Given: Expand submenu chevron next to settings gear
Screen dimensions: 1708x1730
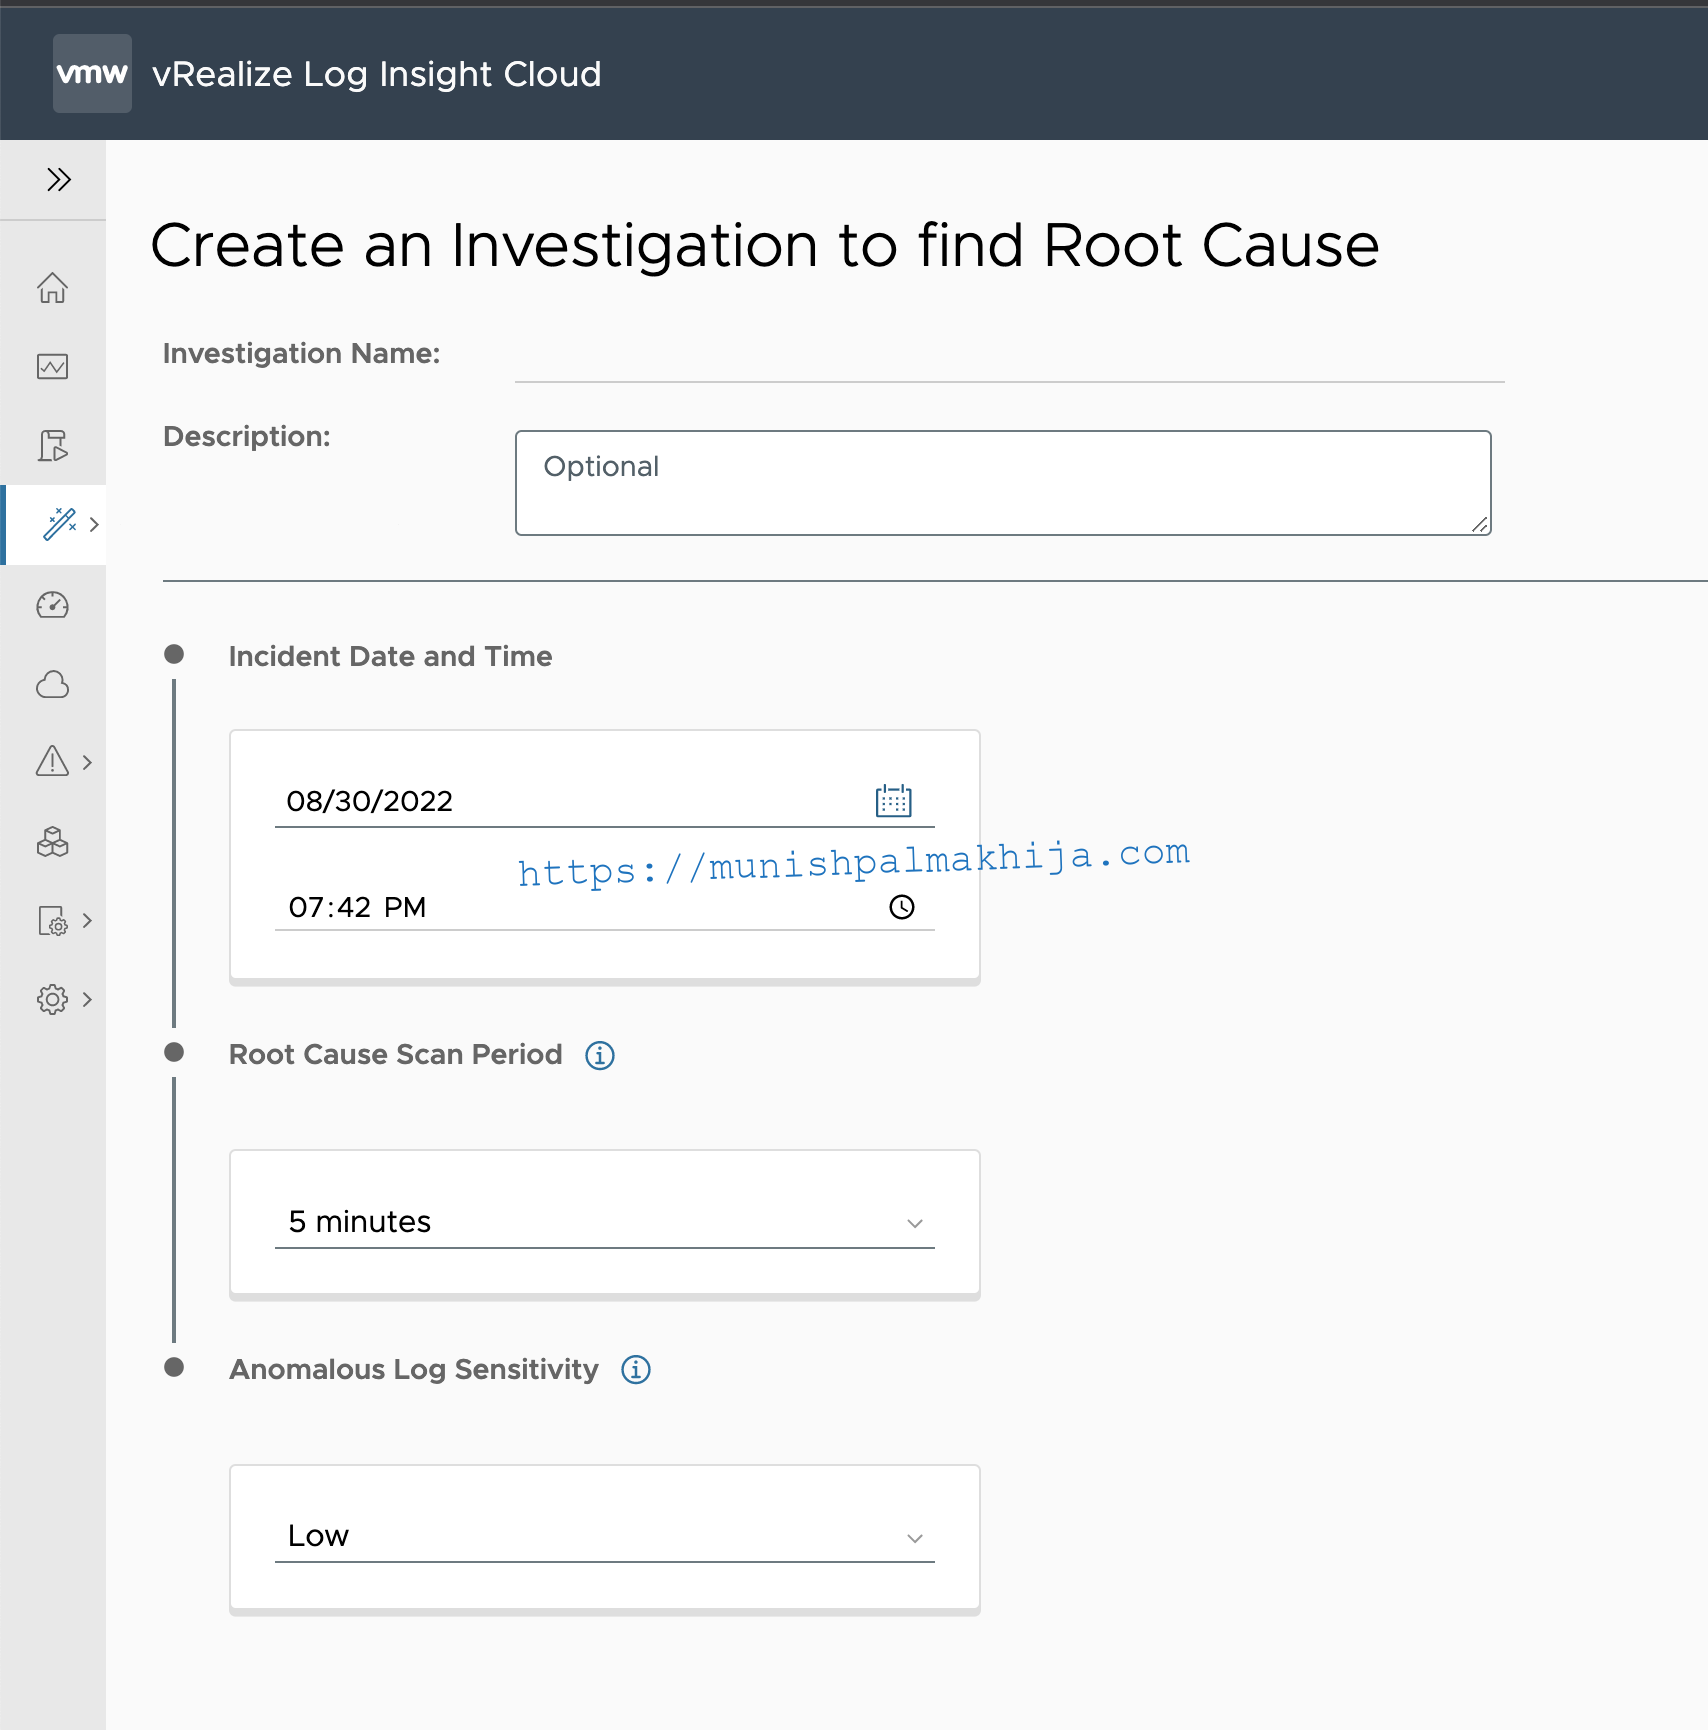Looking at the screenshot, I should click(x=88, y=999).
